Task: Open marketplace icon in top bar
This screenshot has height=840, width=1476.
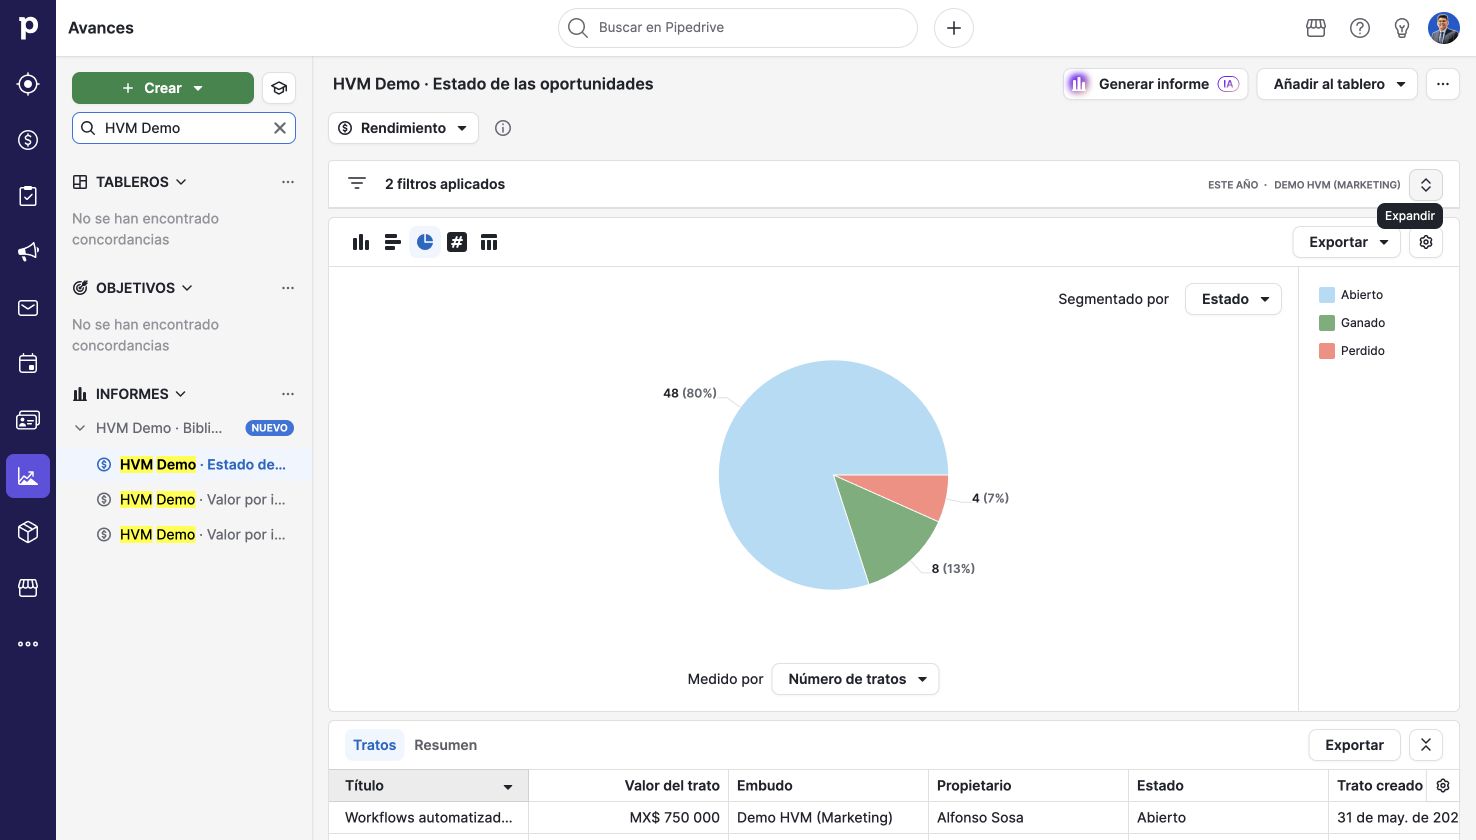Action: click(x=1316, y=28)
